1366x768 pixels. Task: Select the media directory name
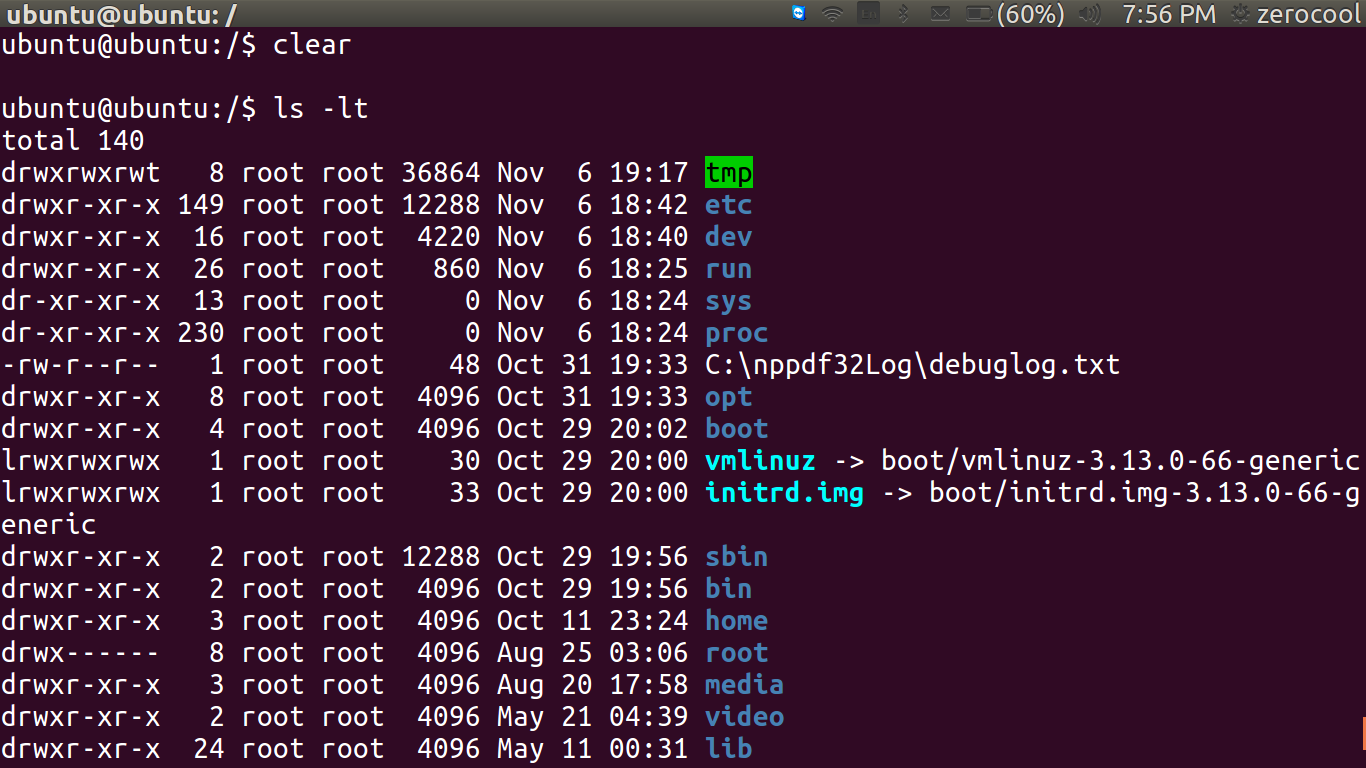coord(745,685)
